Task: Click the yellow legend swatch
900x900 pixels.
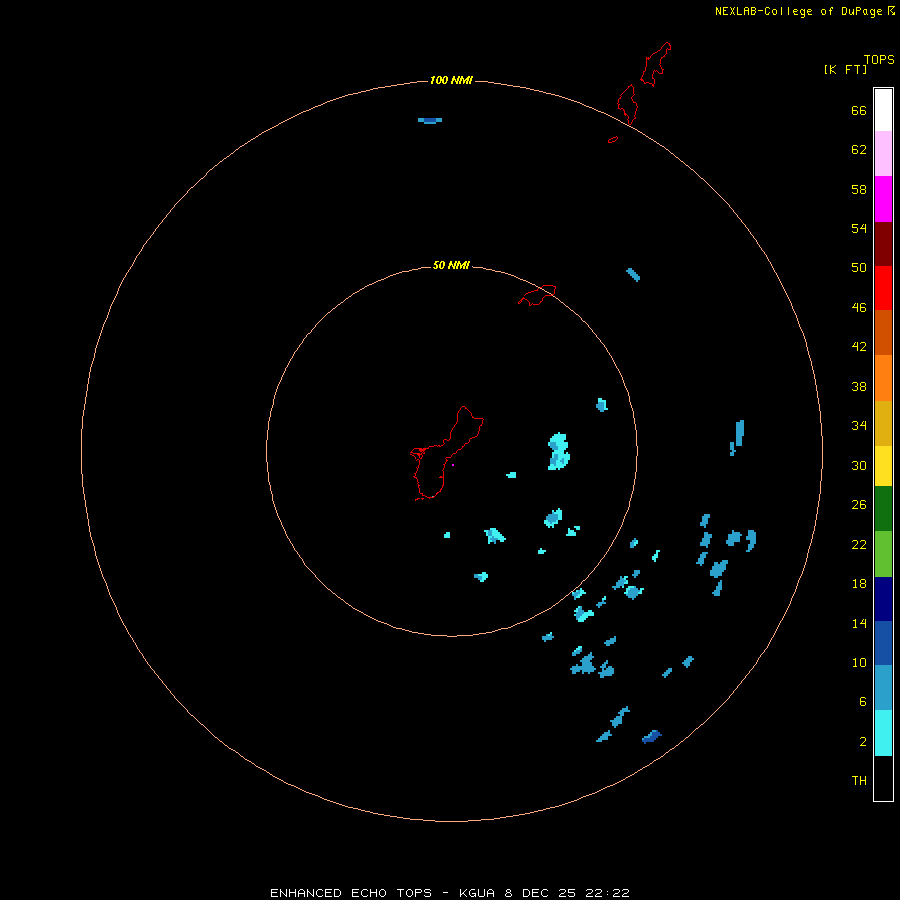Action: [x=883, y=466]
